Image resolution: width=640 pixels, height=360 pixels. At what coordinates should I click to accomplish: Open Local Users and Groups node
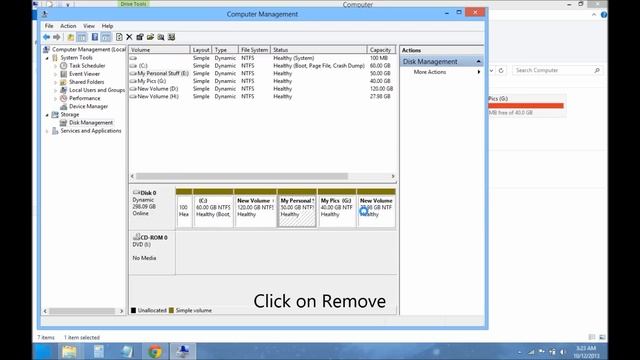click(x=97, y=90)
